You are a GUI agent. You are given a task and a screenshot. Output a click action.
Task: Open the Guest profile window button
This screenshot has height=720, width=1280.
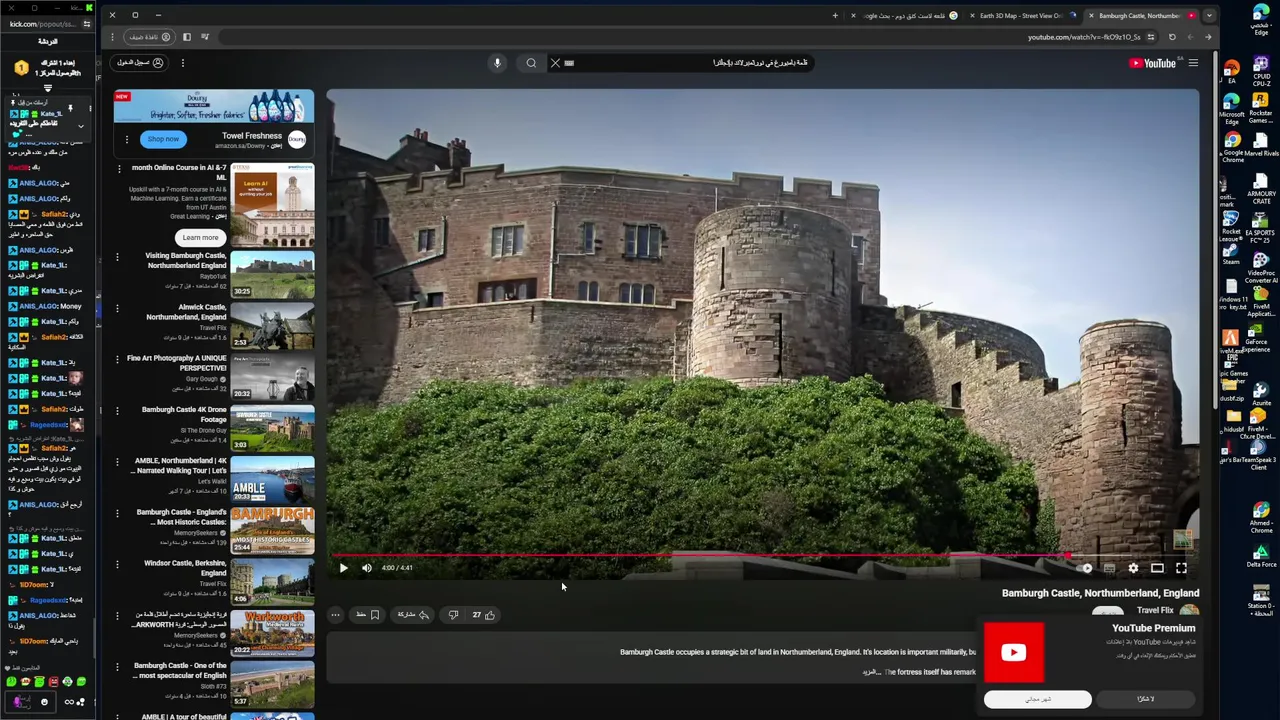pos(150,37)
